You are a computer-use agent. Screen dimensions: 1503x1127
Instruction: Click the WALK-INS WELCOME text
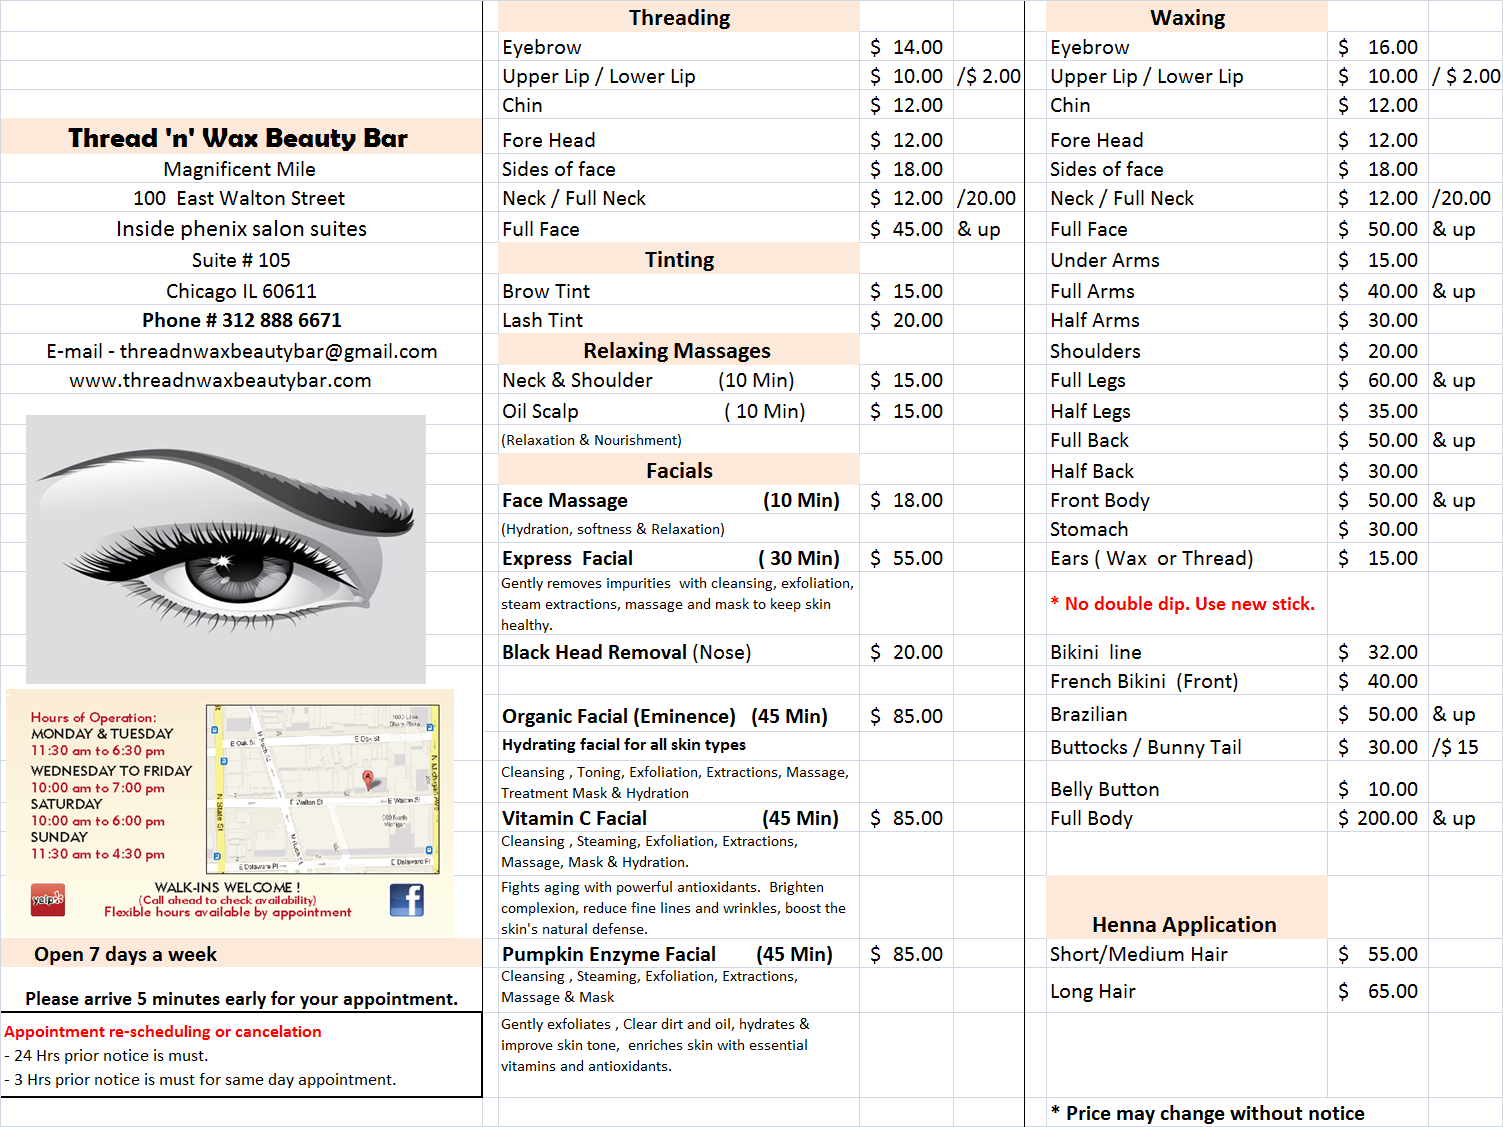[x=227, y=887]
